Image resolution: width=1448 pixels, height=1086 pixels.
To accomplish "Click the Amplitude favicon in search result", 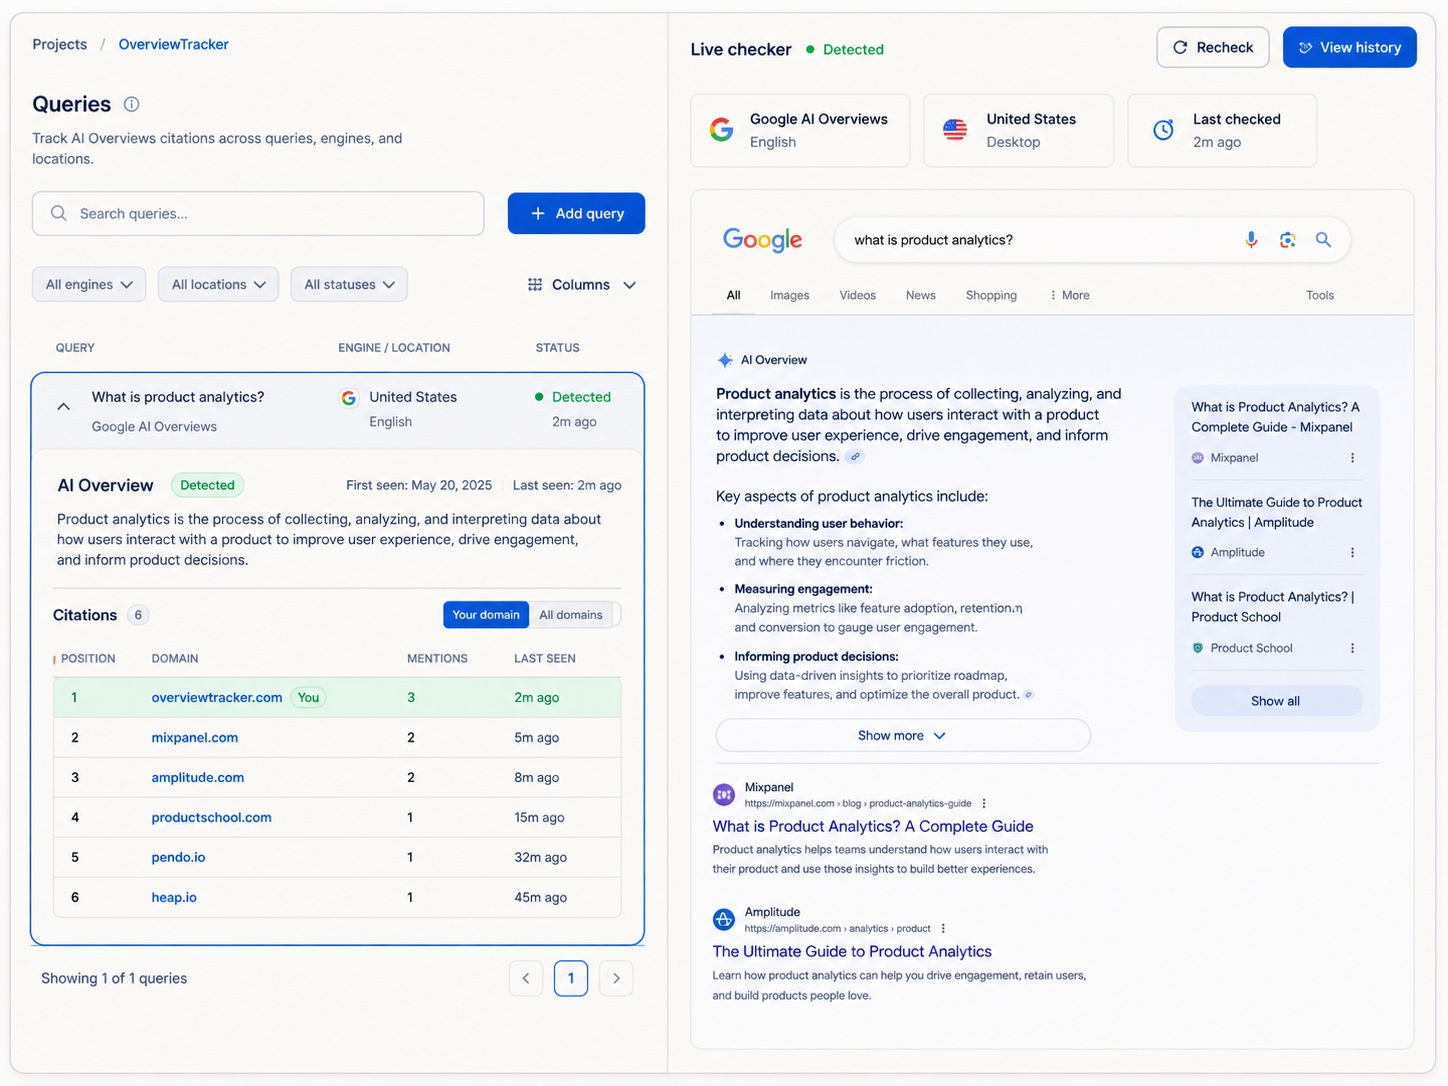I will 724,920.
